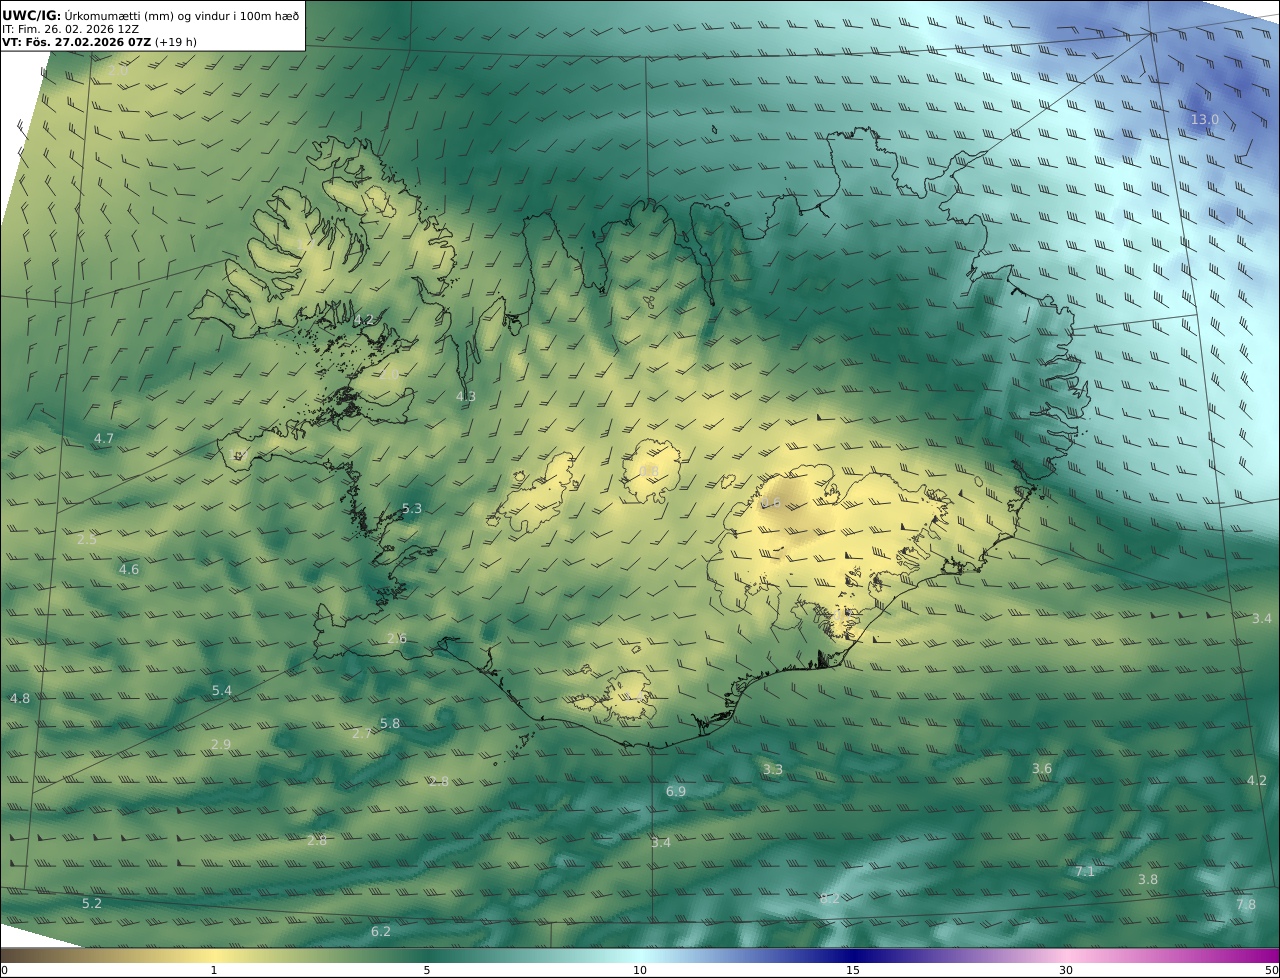
Task: Click the 4.3 value label
Action: [466, 397]
